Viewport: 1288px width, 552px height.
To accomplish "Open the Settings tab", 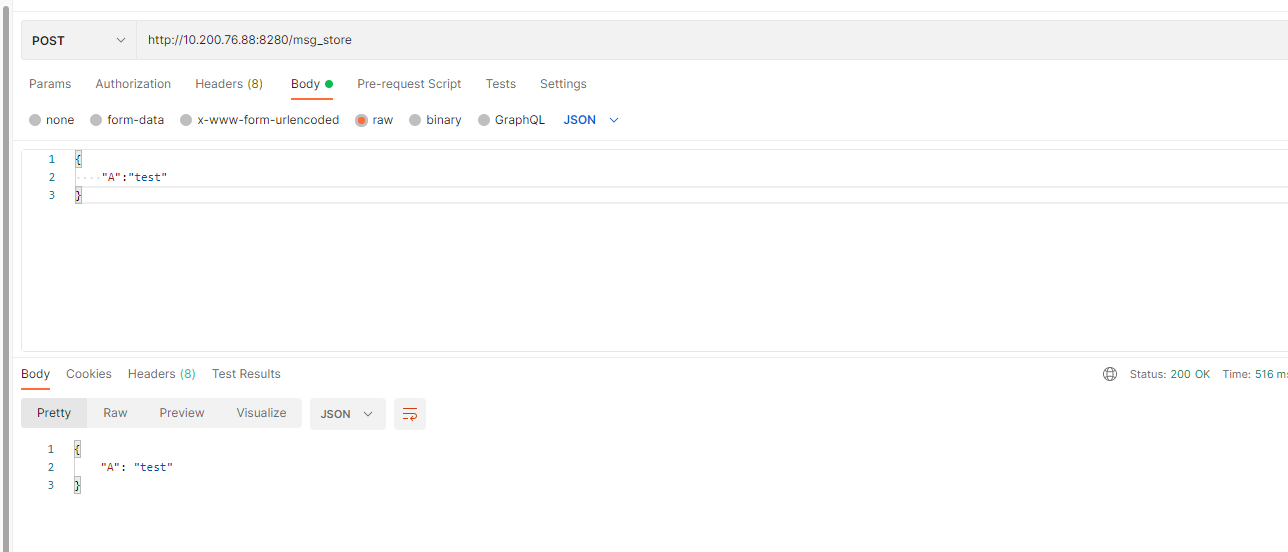I will pos(563,84).
